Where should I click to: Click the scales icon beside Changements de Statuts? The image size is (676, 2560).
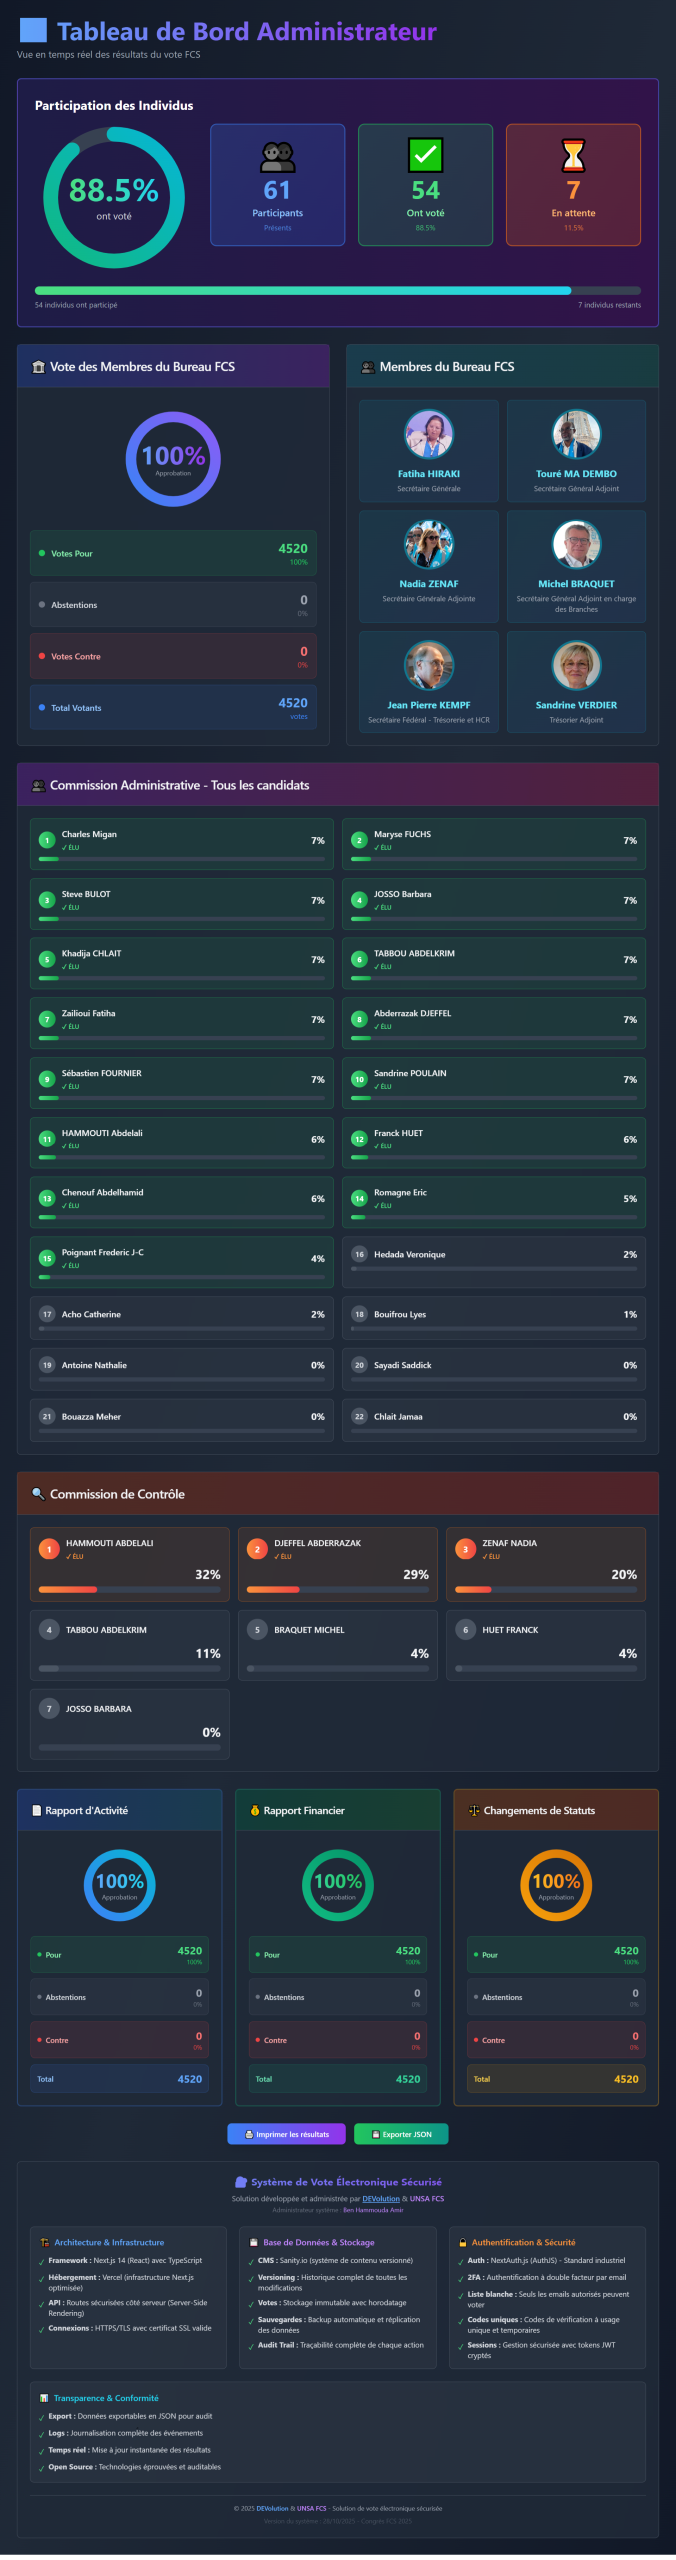coord(474,1810)
